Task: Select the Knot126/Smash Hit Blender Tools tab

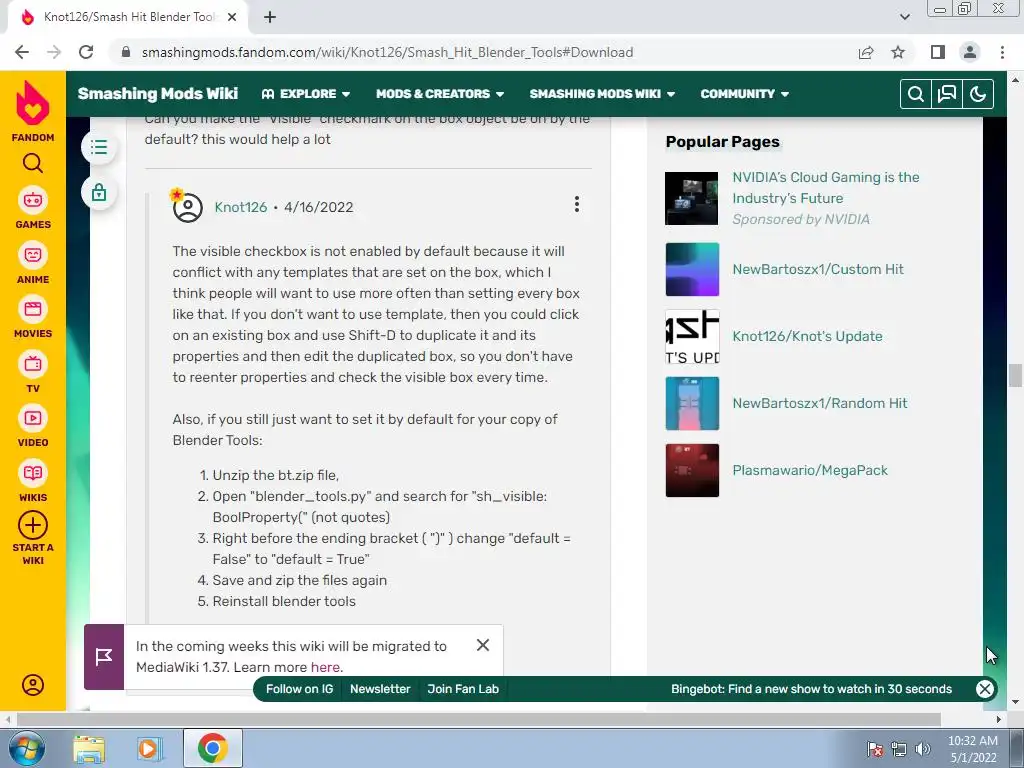Action: [127, 17]
